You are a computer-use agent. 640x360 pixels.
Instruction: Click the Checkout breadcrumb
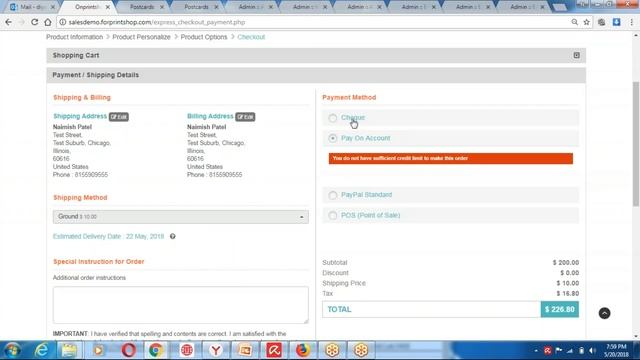(x=251, y=37)
